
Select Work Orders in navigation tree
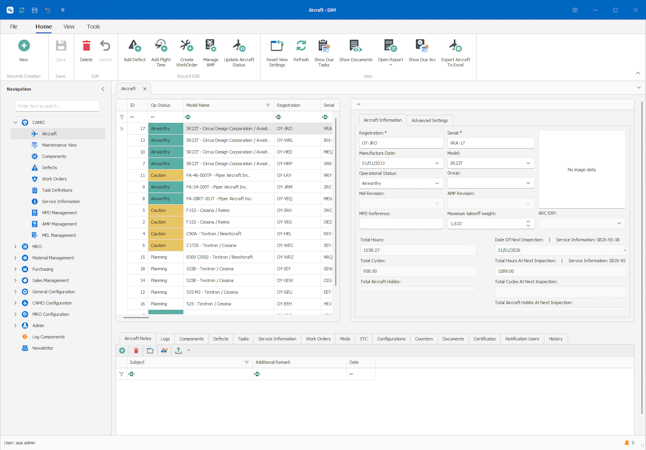point(54,179)
